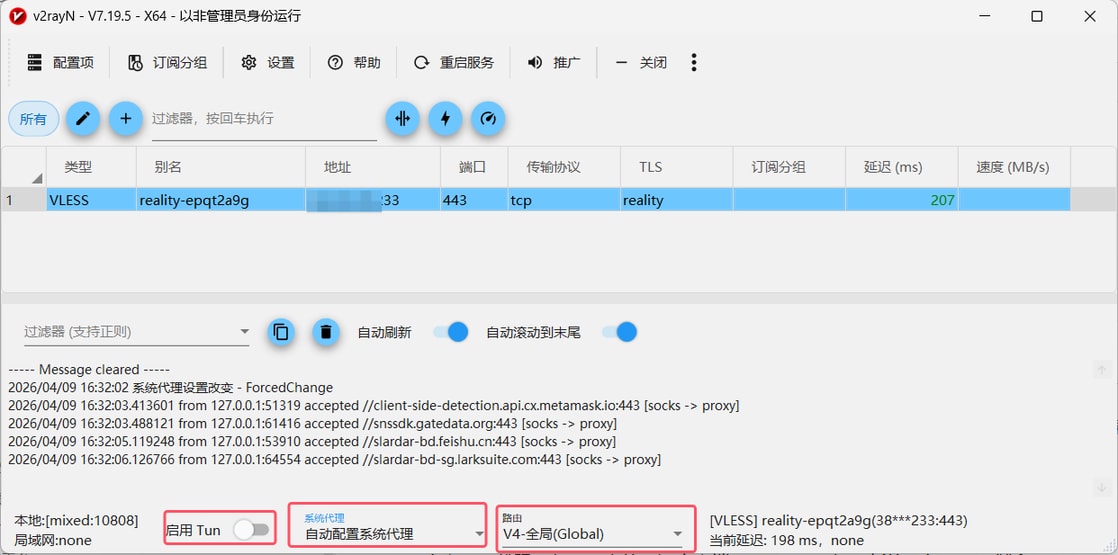Clear log messages with the trash icon

tap(325, 332)
